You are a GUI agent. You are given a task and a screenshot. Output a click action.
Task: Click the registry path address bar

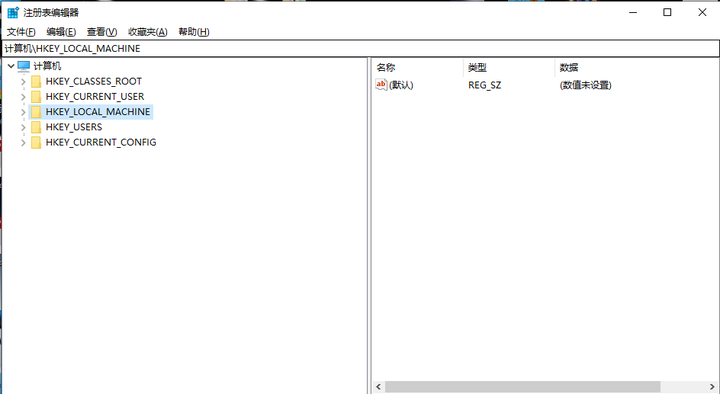[360, 48]
